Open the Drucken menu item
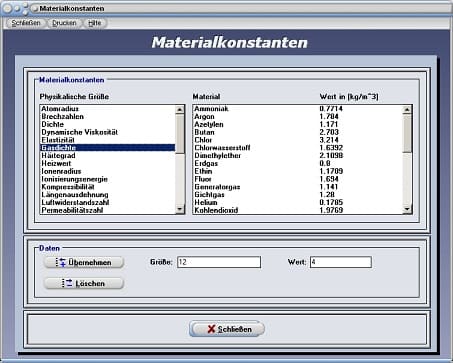453x363 pixels. click(64, 23)
